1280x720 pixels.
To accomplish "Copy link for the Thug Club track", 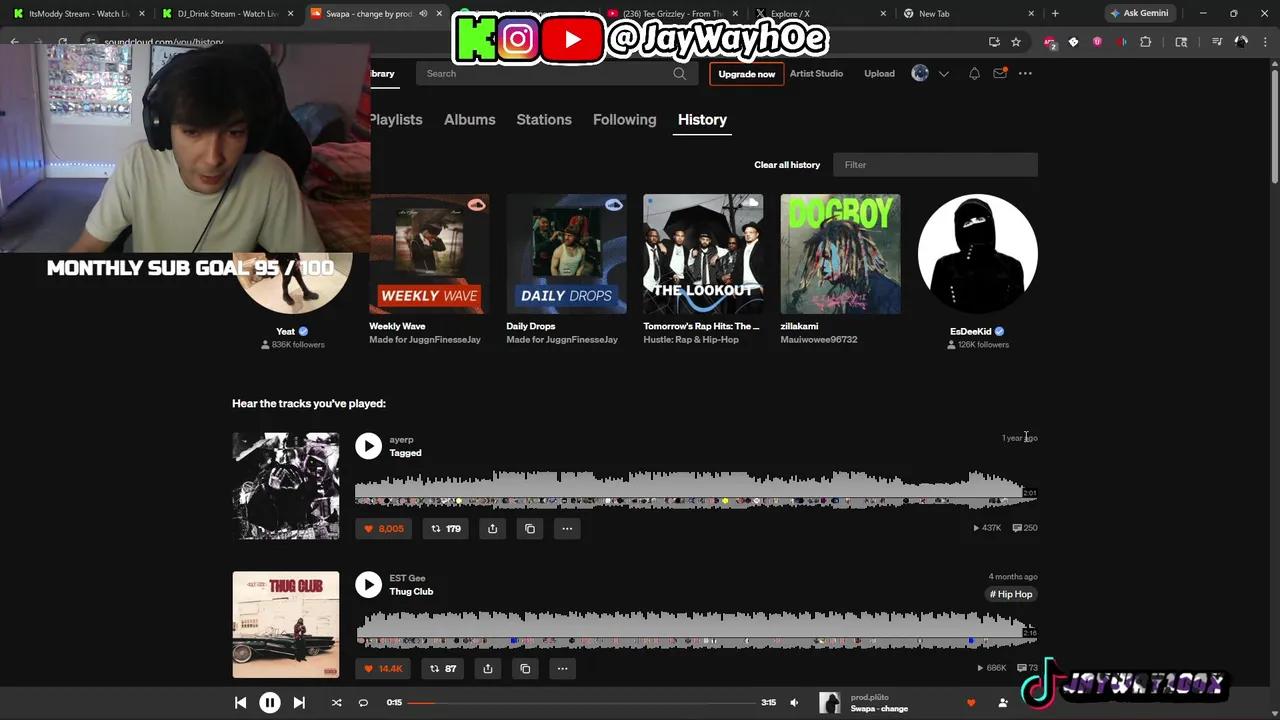I will click(525, 669).
